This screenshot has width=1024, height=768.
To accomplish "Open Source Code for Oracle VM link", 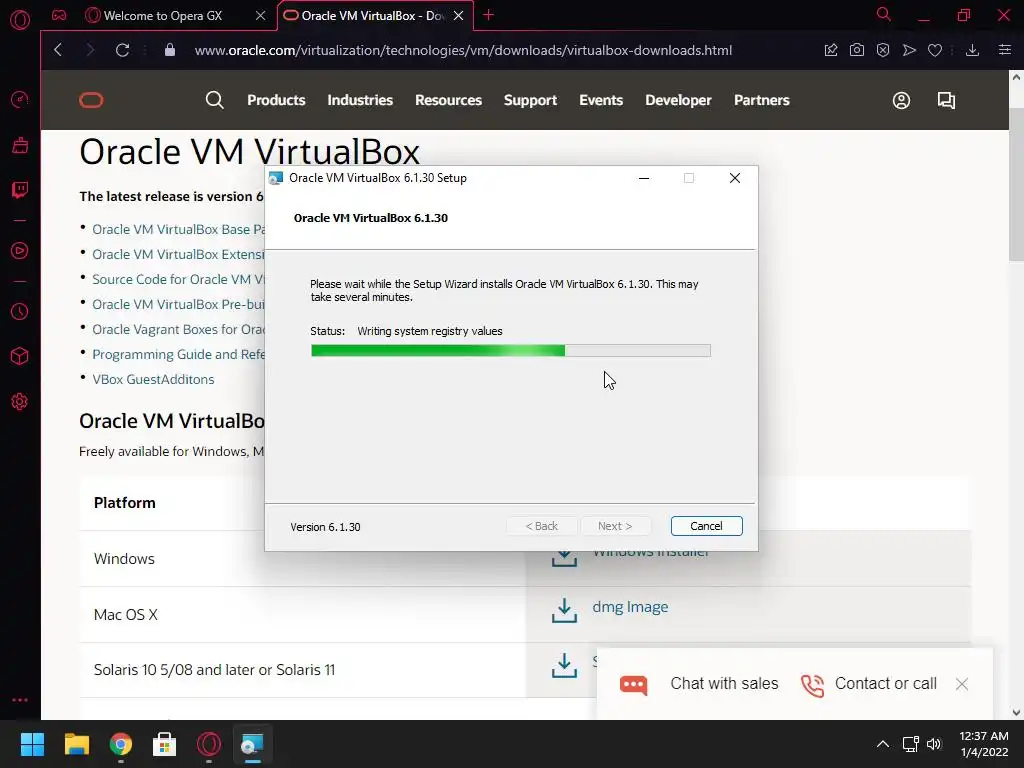I will click(x=178, y=279).
